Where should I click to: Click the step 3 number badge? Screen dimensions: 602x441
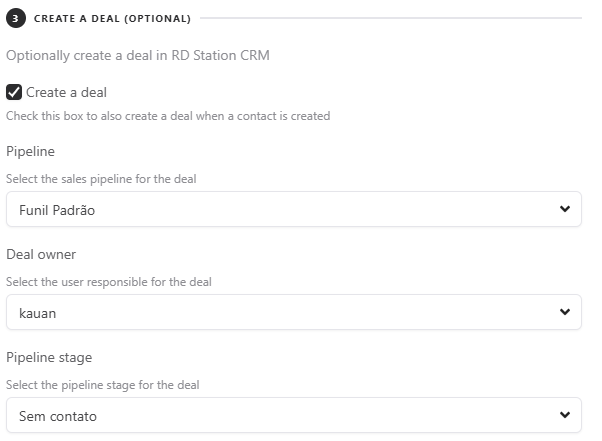15,18
